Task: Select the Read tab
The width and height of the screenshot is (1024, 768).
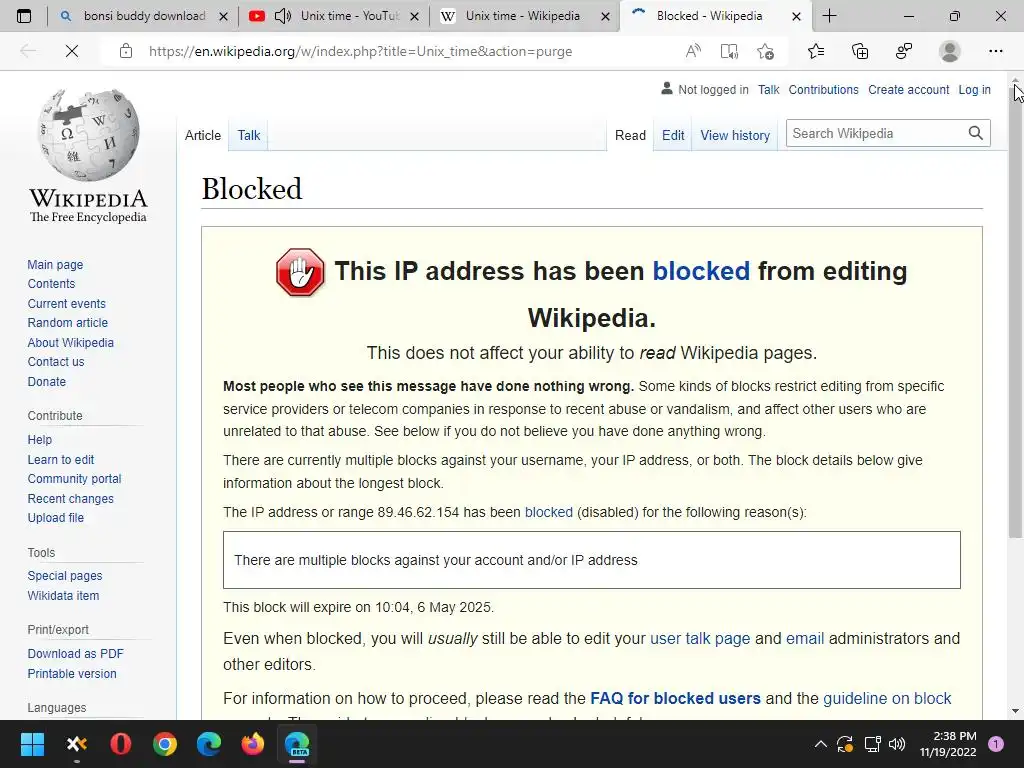Action: (x=630, y=135)
